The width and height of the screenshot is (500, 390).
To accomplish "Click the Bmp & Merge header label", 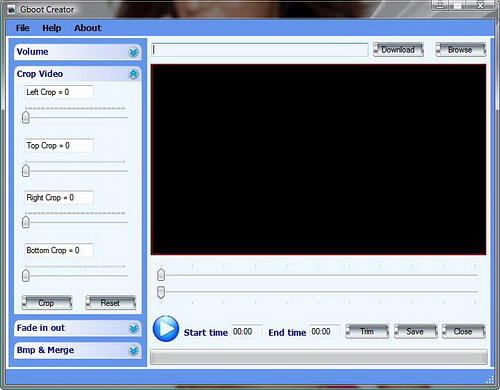I will click(x=45, y=350).
